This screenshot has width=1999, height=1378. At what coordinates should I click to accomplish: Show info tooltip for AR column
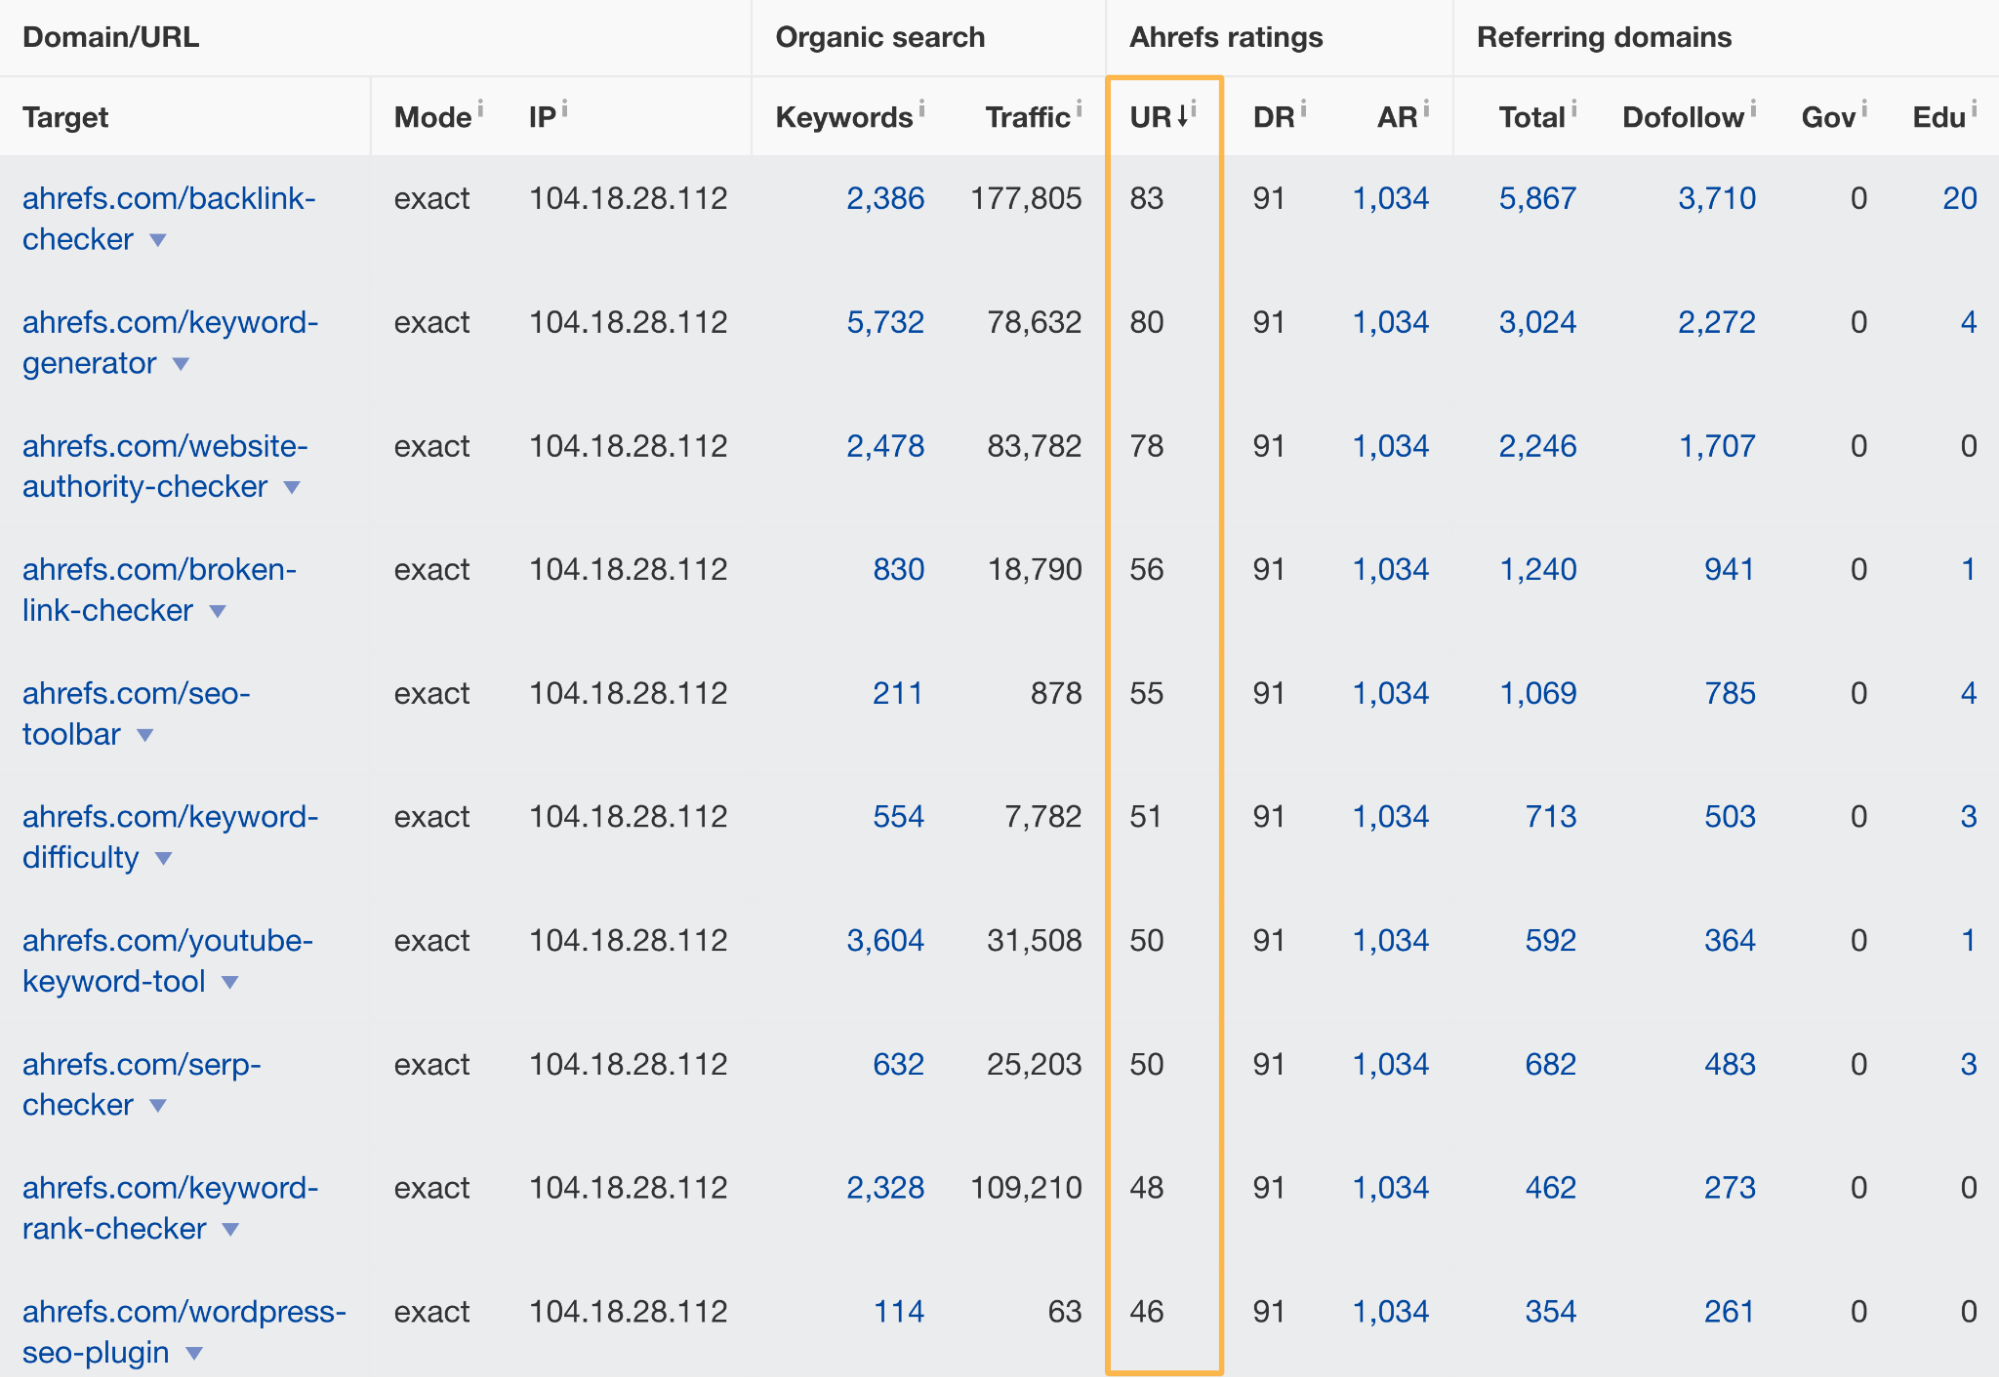click(1426, 107)
